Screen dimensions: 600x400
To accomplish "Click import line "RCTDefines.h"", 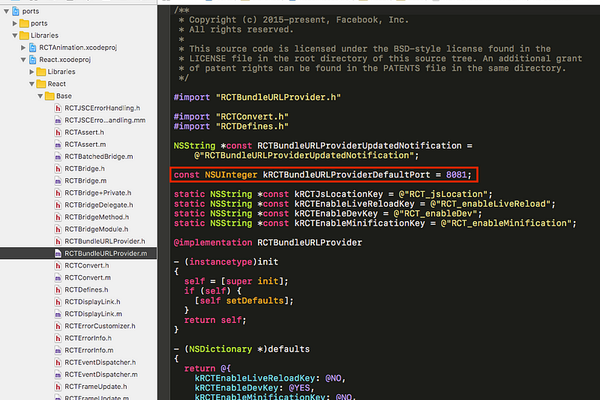I will (231, 126).
